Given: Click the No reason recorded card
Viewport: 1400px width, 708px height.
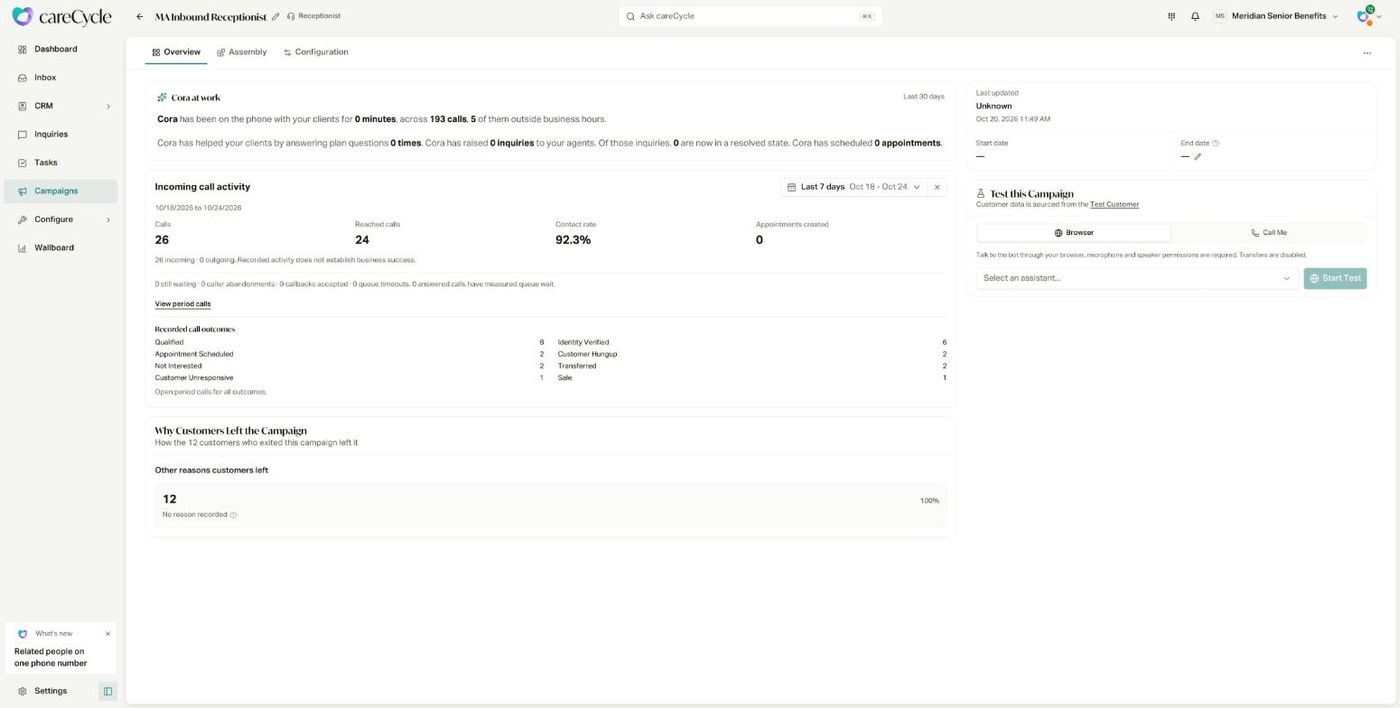Looking at the screenshot, I should (x=550, y=506).
